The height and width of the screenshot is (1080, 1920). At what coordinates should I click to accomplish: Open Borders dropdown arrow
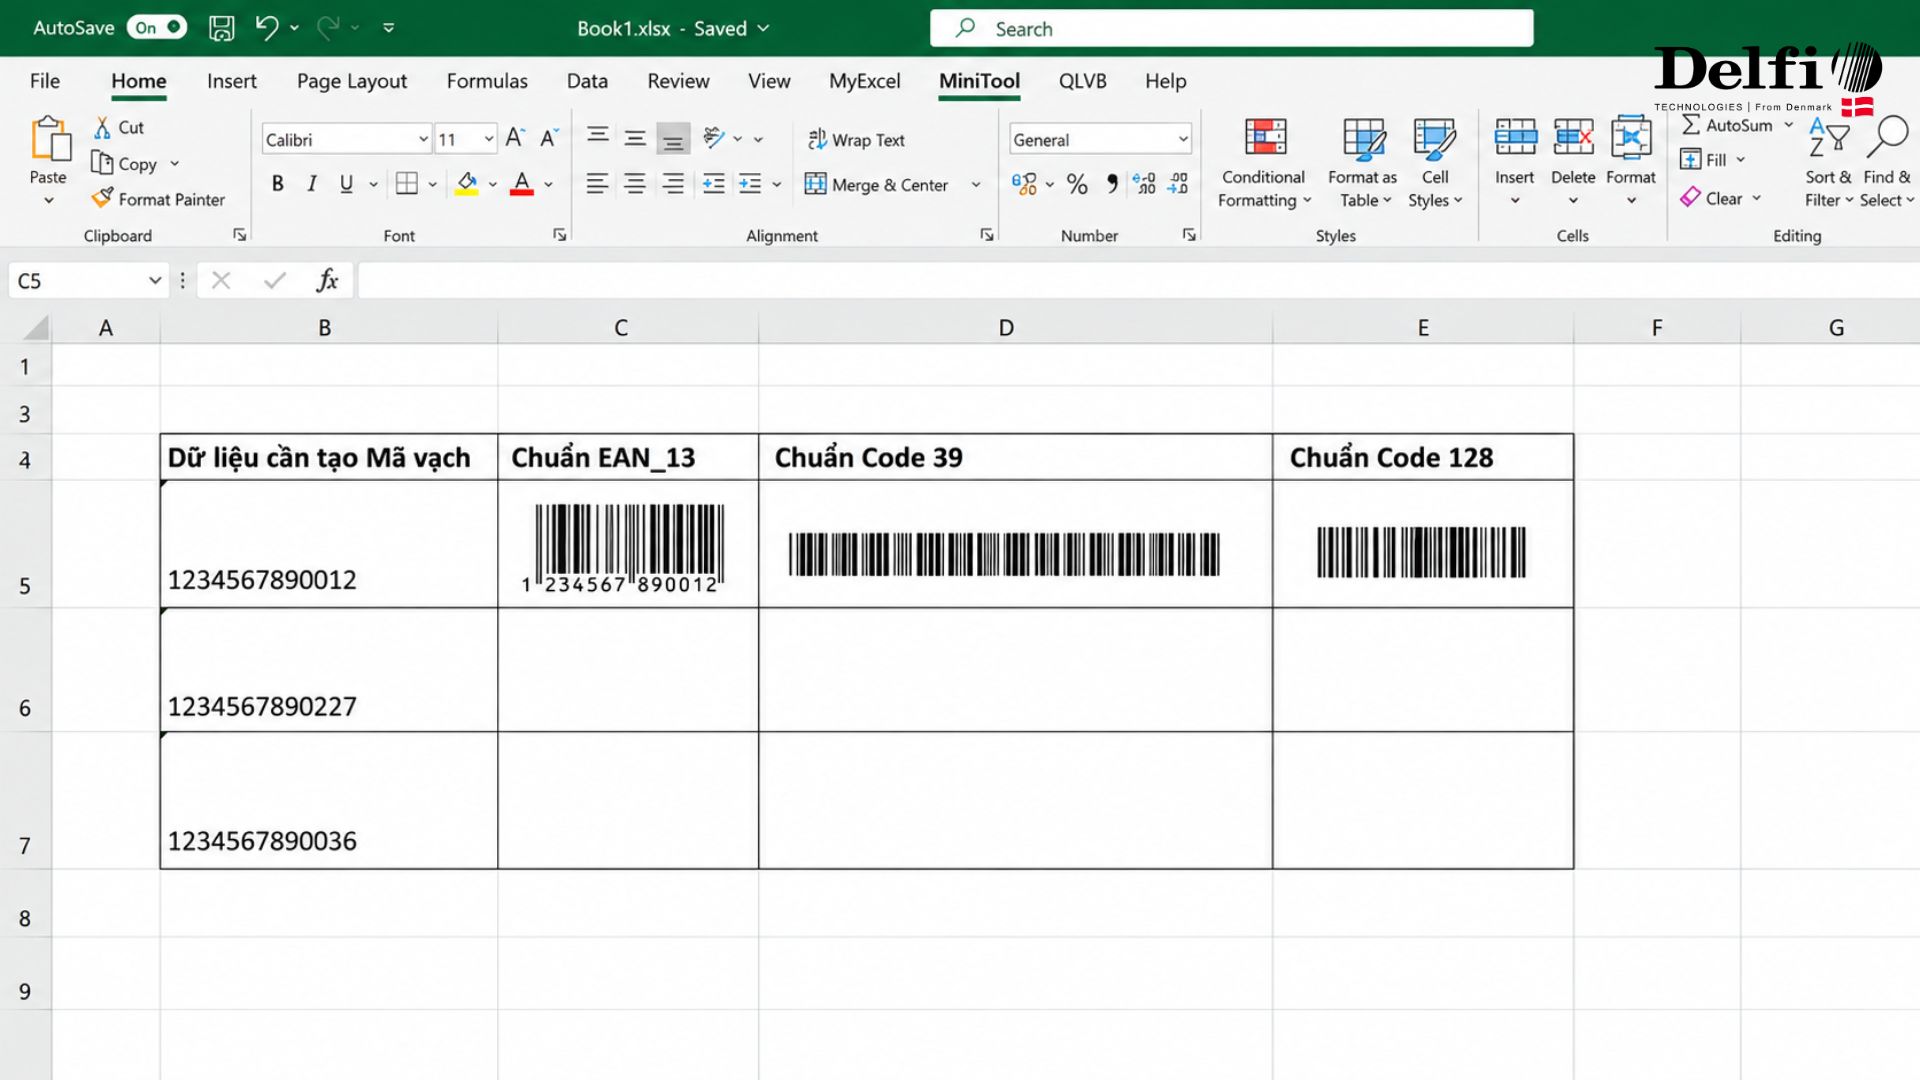tap(432, 185)
